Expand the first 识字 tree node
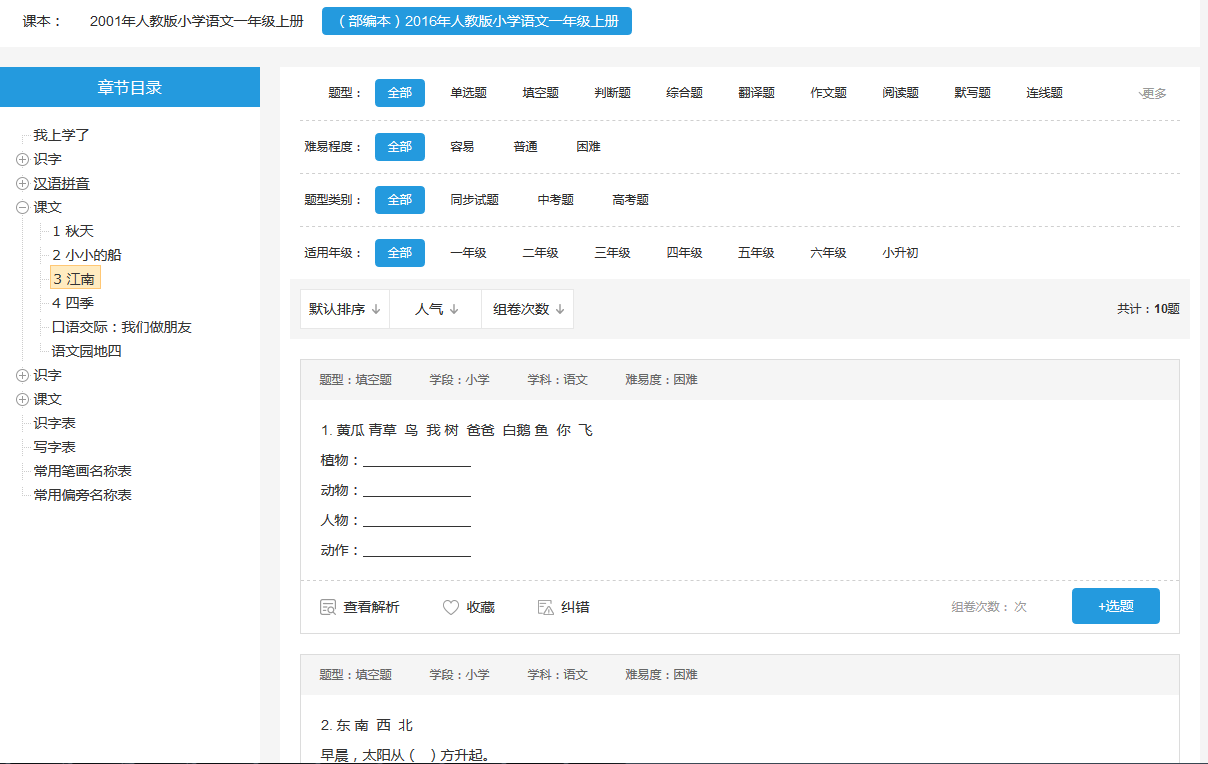The height and width of the screenshot is (764, 1208). tap(22, 159)
